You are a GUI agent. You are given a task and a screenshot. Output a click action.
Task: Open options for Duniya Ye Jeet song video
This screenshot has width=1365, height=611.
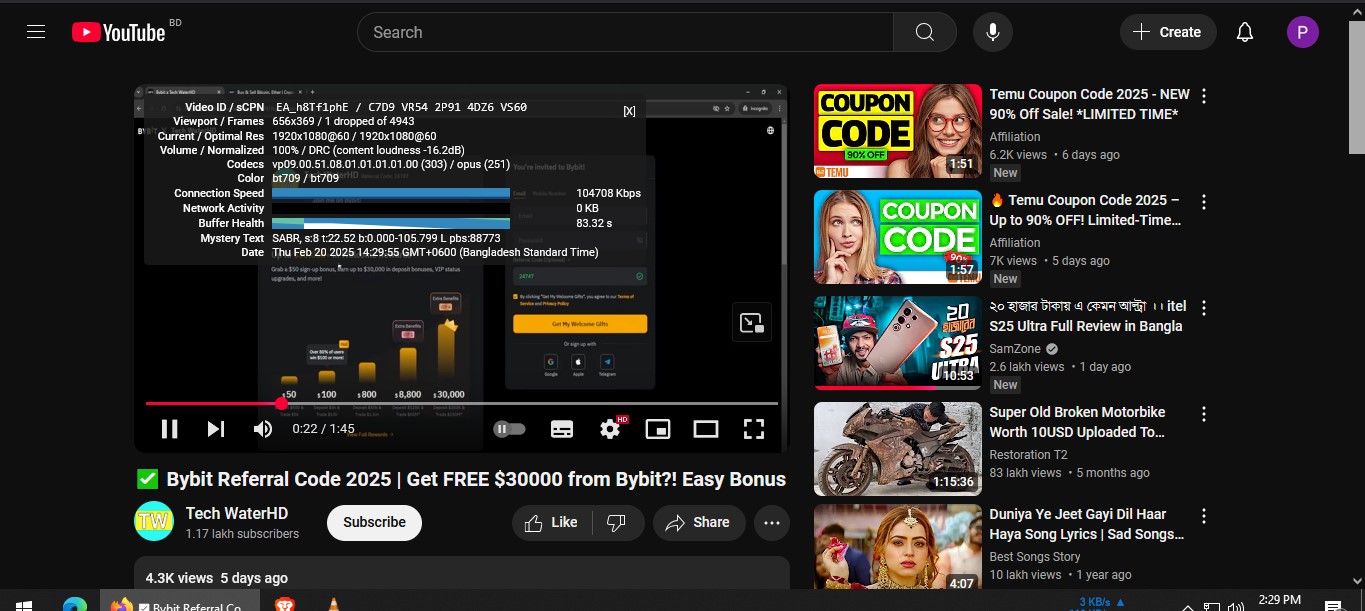1204,516
